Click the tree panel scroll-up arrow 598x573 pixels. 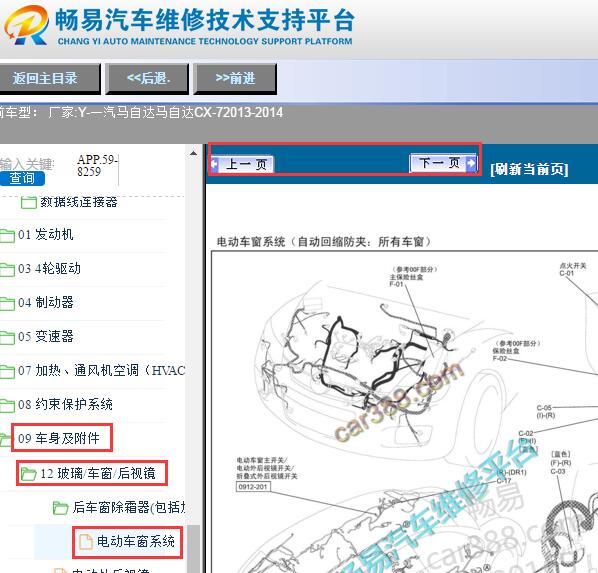point(193,153)
